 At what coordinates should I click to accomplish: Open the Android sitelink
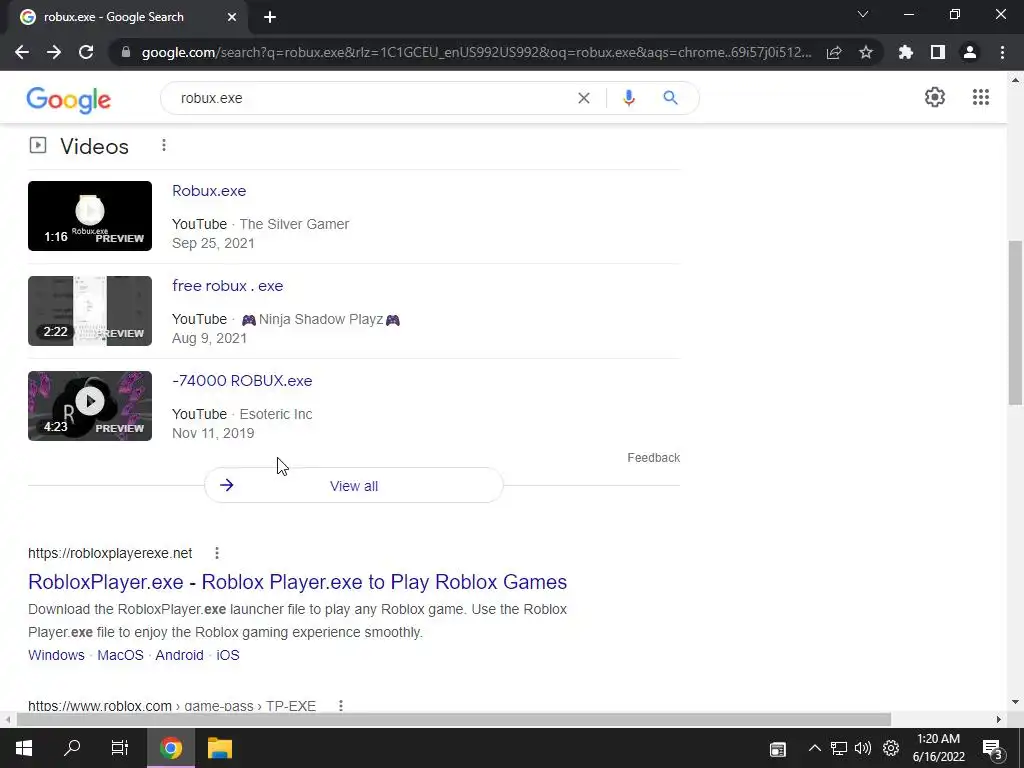(180, 655)
